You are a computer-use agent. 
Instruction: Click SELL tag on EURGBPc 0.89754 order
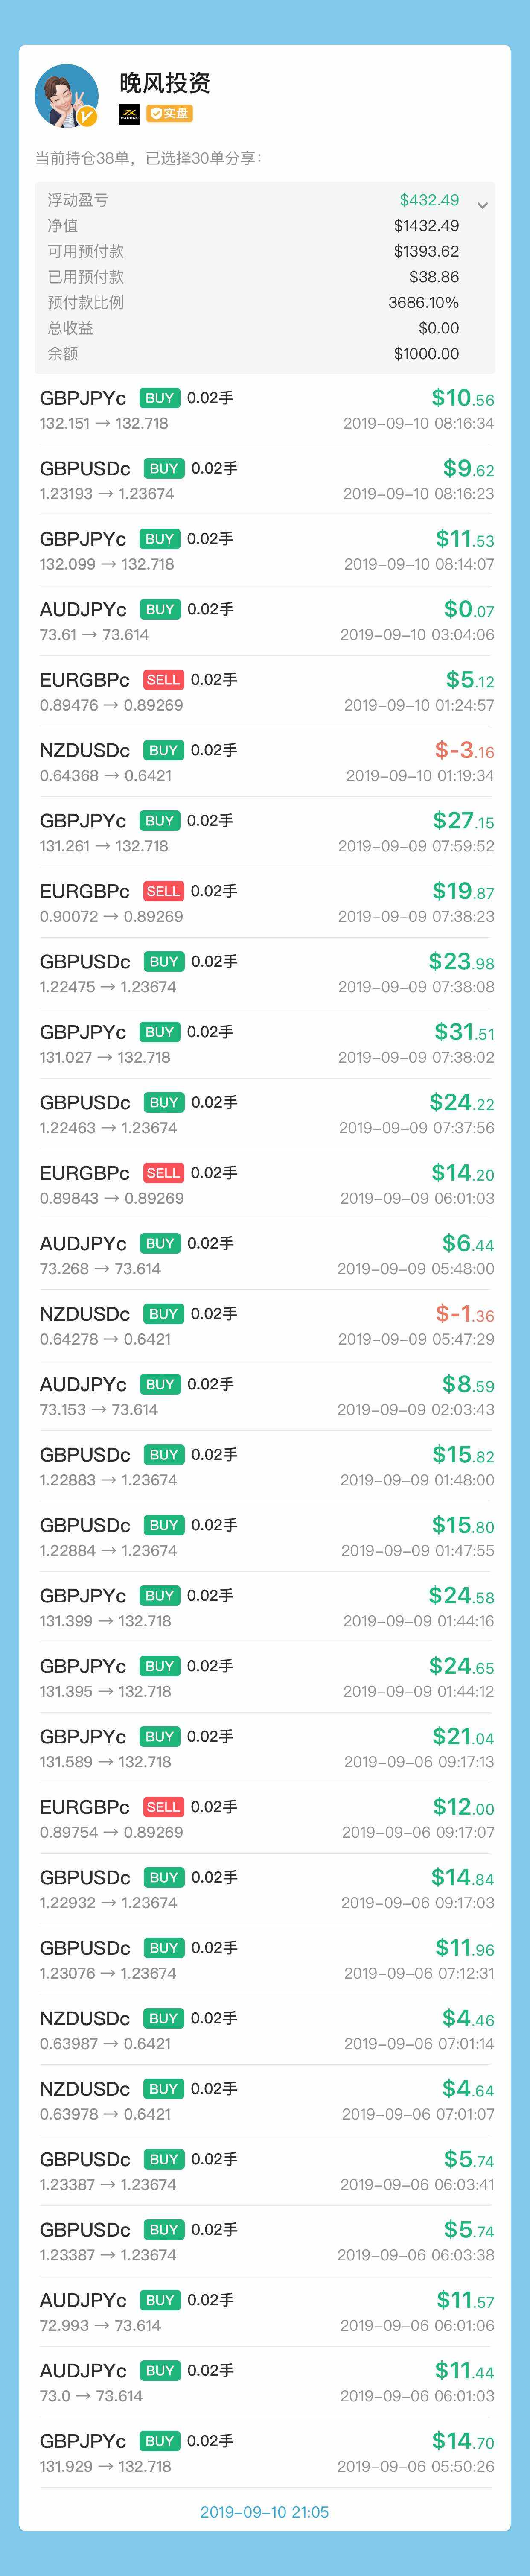click(x=163, y=1807)
